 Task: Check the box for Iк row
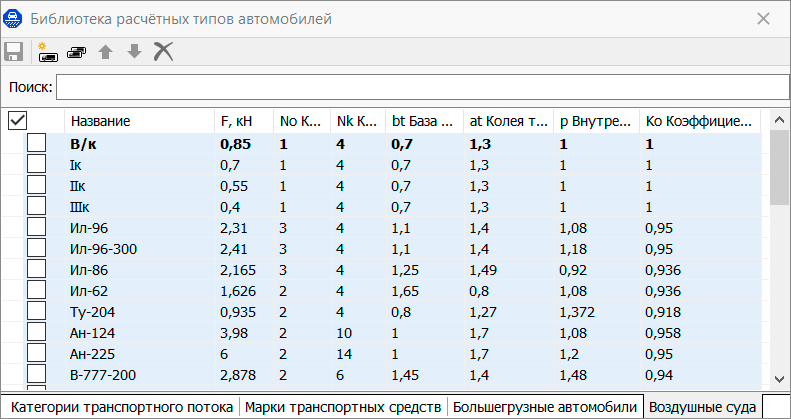point(36,164)
